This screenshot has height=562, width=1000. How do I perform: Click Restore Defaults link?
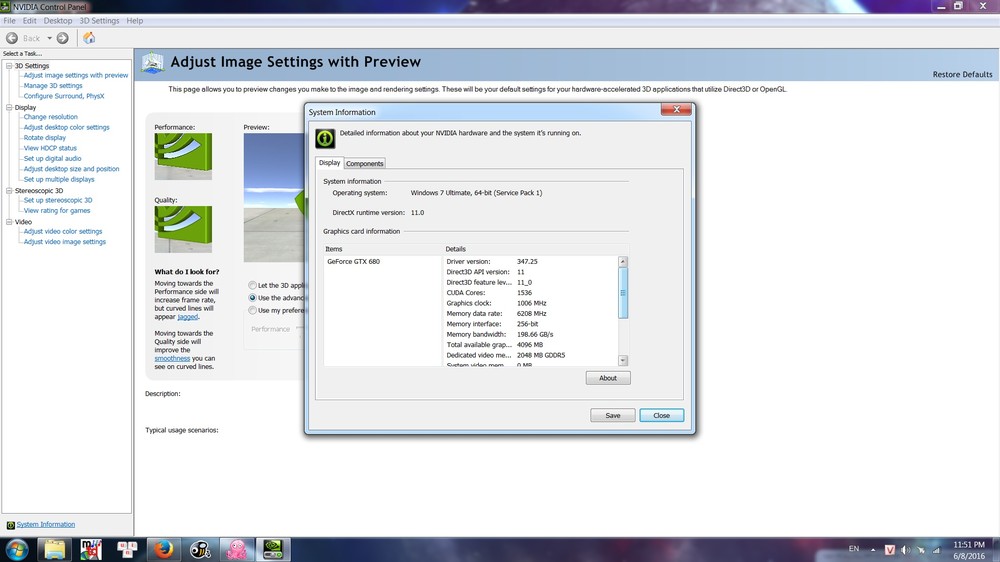[x=962, y=75]
